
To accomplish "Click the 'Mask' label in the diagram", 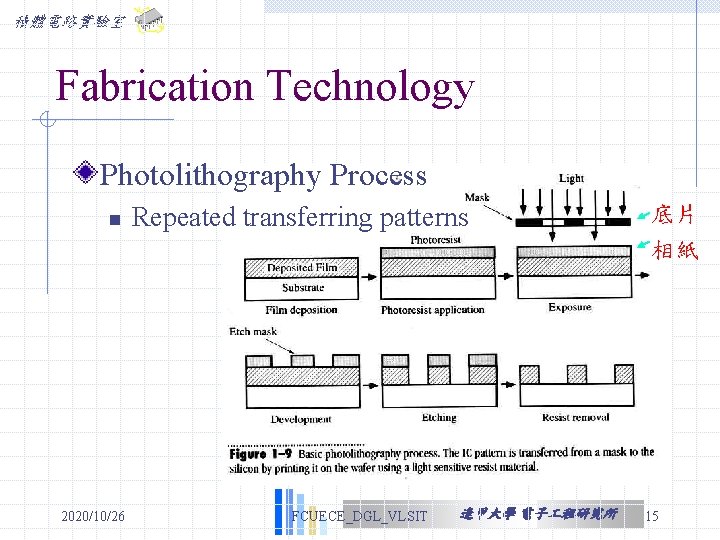I will pyautogui.click(x=477, y=197).
